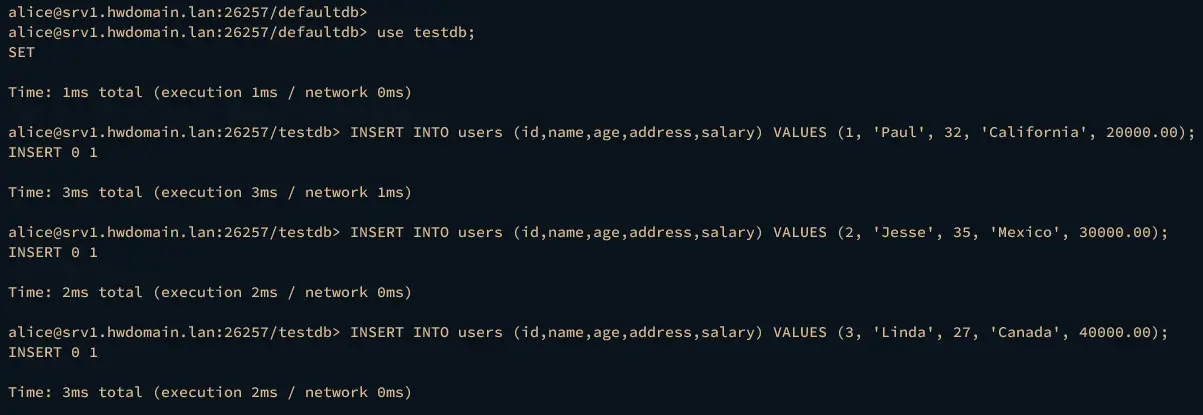Click the last 'INSERT 0 1' result
1203x415 pixels.
pyautogui.click(x=53, y=353)
